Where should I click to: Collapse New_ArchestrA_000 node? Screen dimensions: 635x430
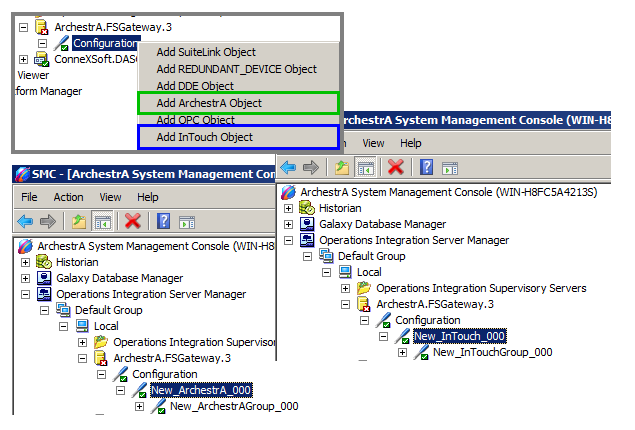[120, 391]
